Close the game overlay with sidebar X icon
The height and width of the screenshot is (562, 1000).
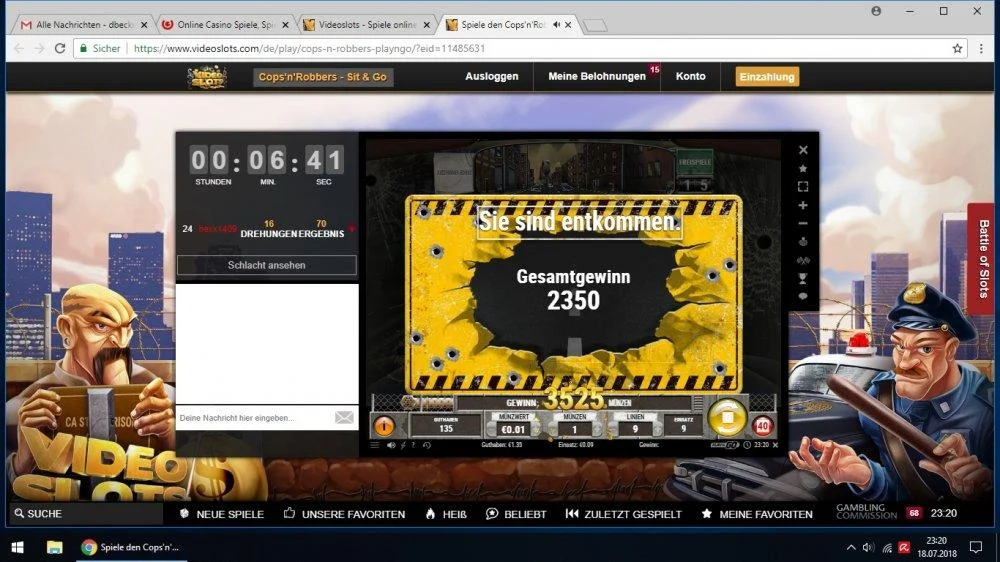click(803, 150)
